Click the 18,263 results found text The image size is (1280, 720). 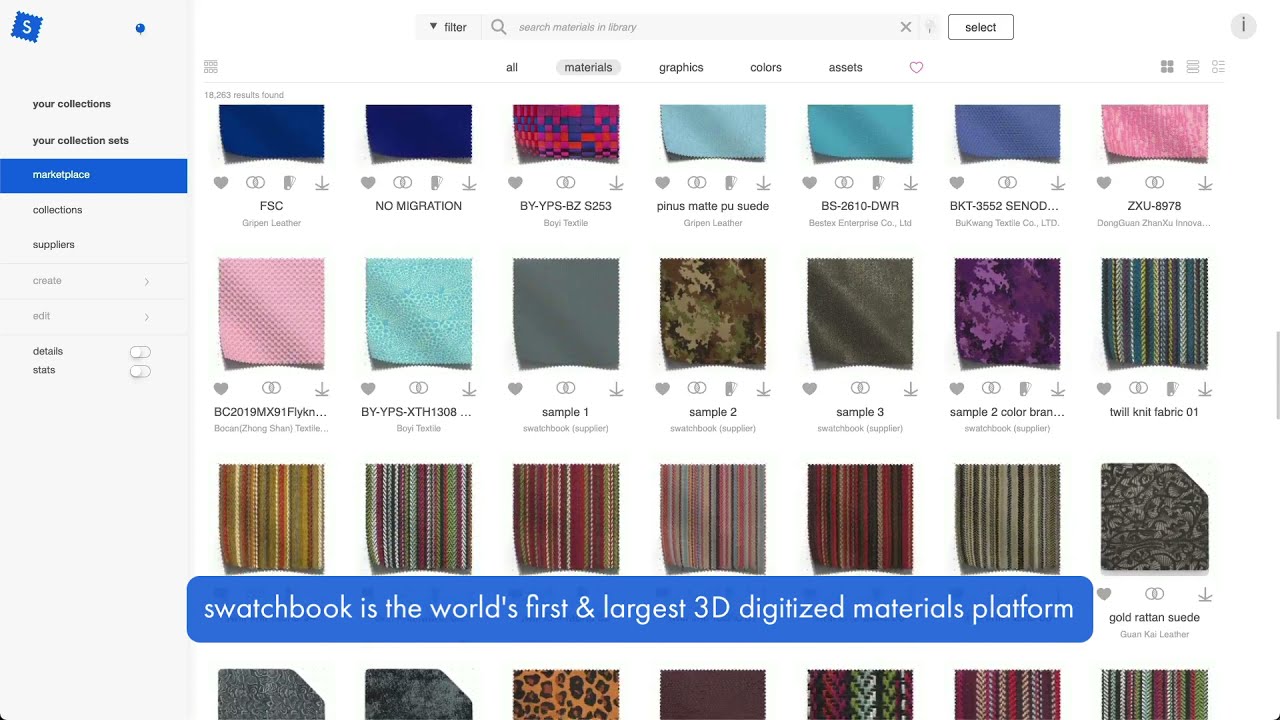(x=244, y=95)
